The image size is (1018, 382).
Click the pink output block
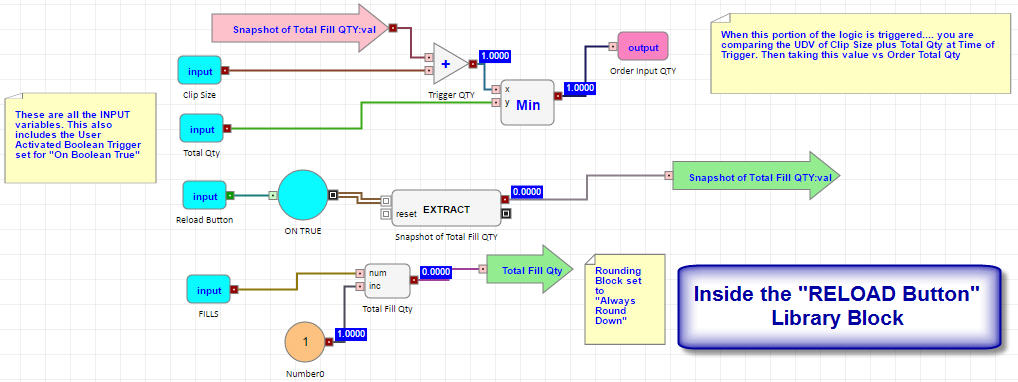coord(643,46)
